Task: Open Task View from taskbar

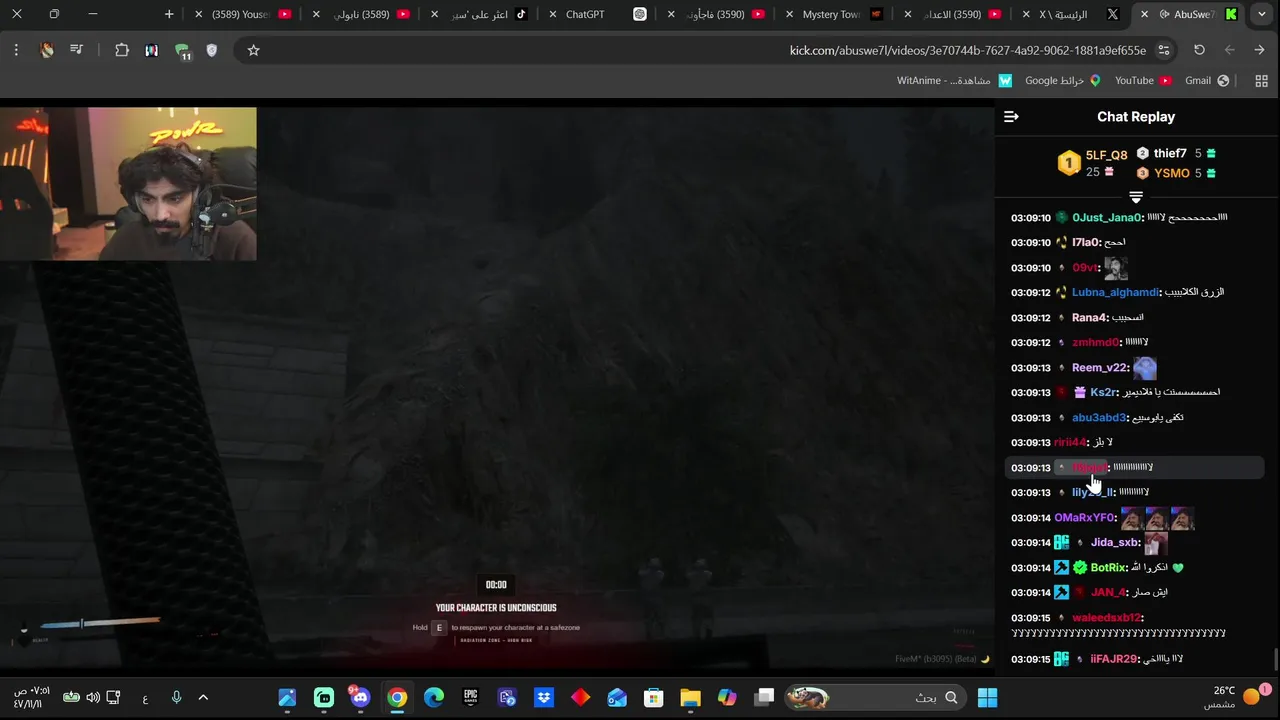Action: [x=765, y=697]
